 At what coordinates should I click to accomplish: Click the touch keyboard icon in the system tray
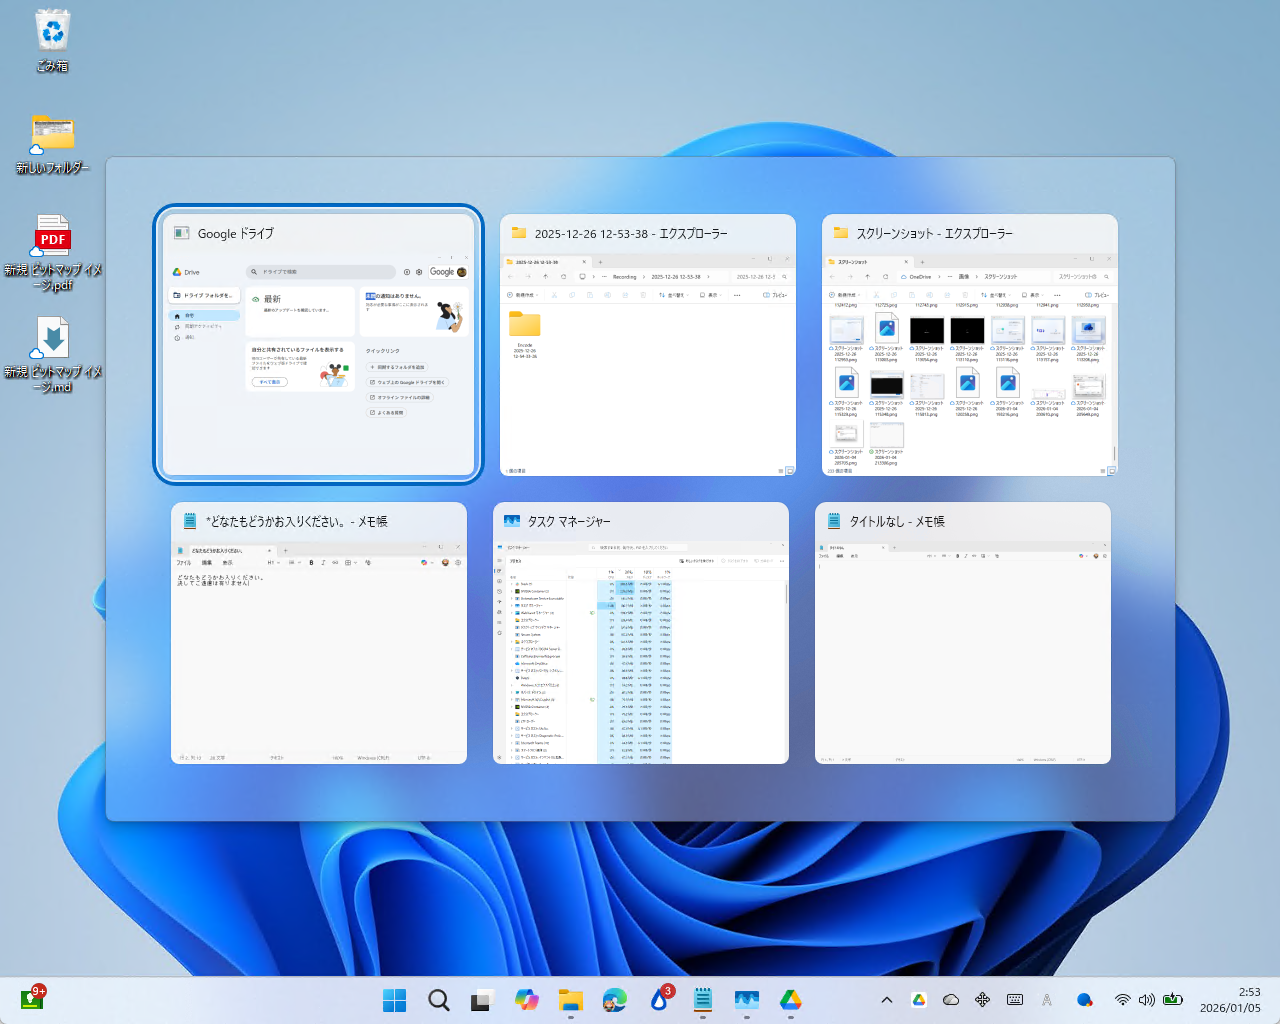click(x=1015, y=999)
